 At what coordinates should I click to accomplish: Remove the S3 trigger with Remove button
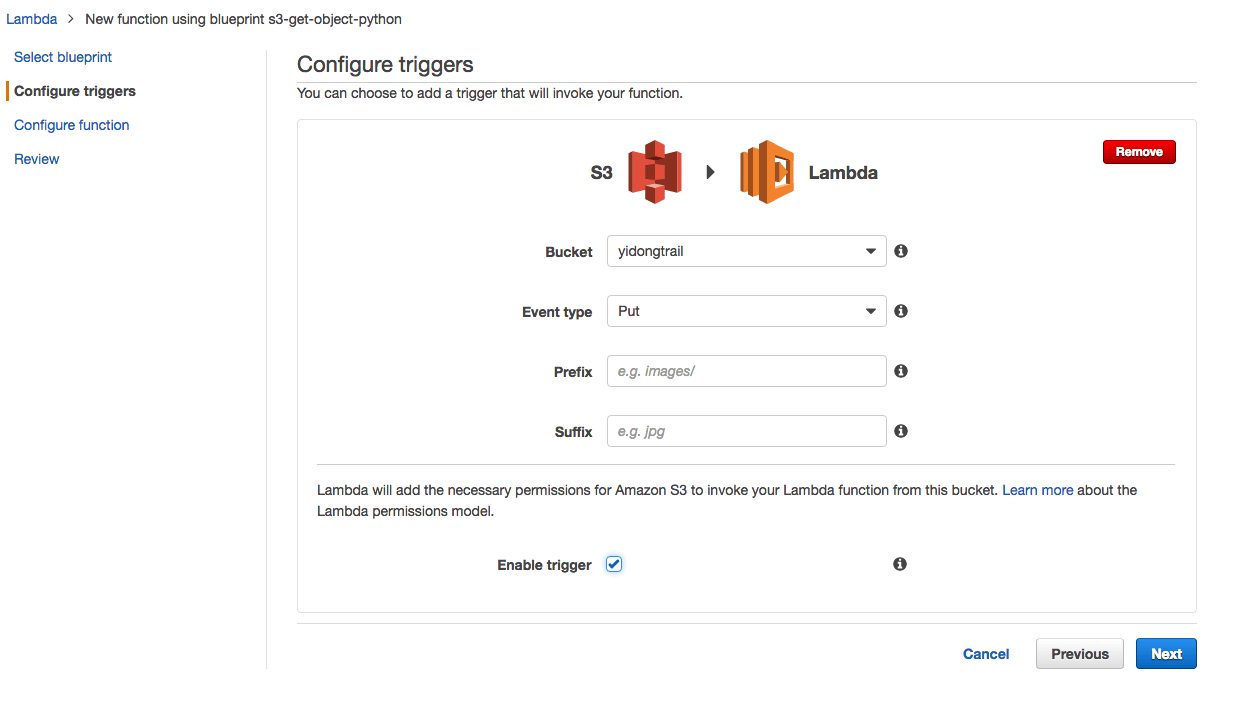click(1139, 152)
